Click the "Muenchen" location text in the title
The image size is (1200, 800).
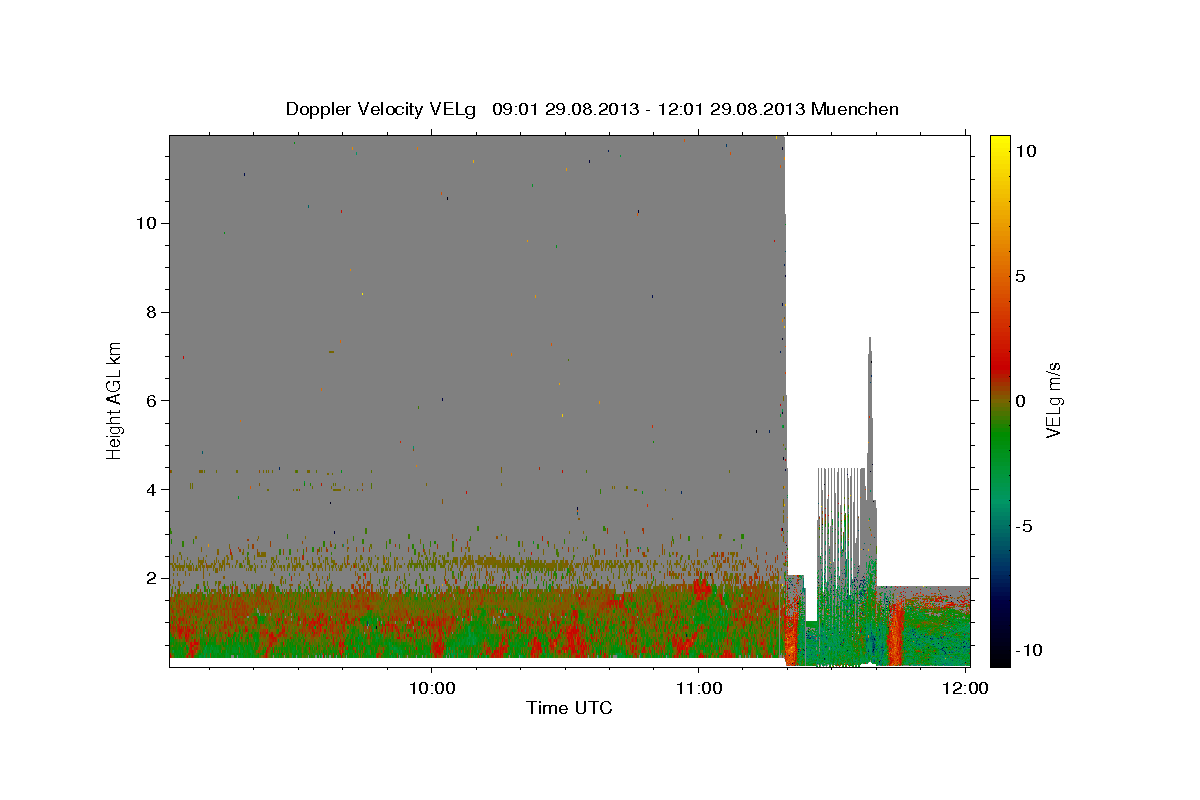[855, 109]
